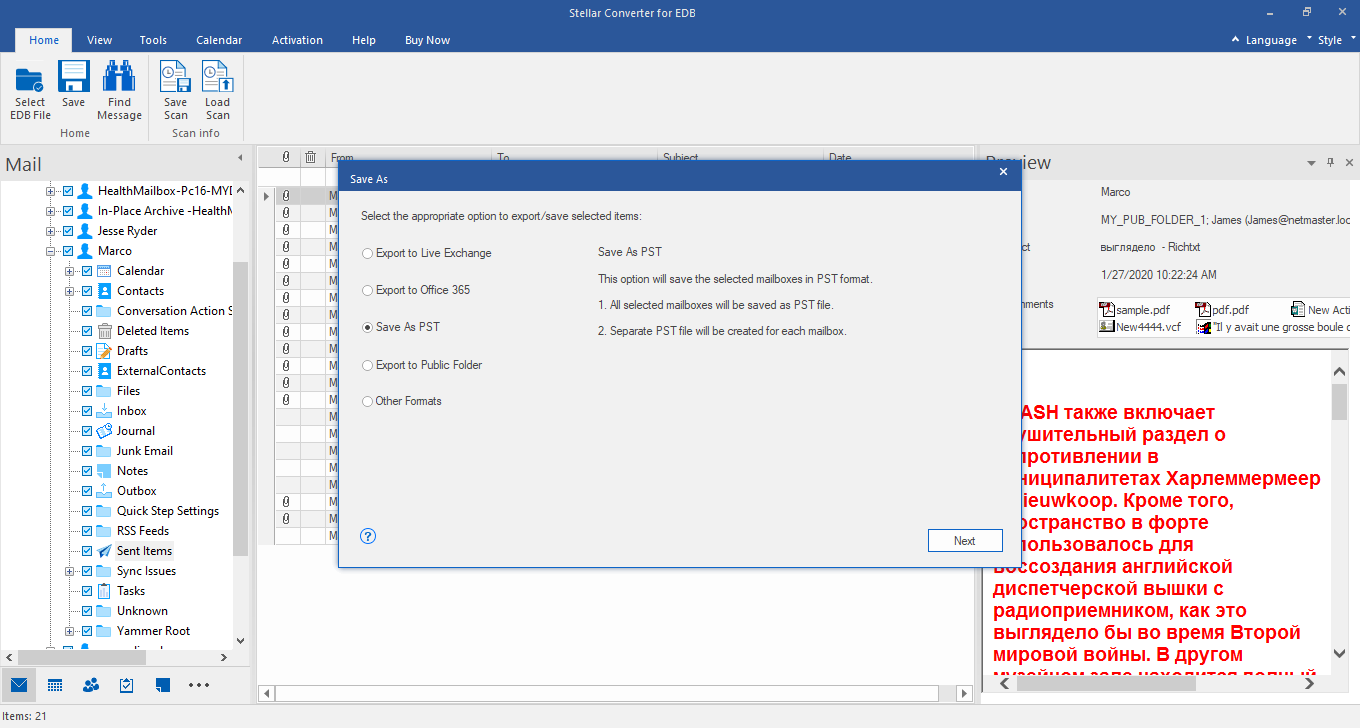Click the Inbox folder icon

[x=104, y=411]
